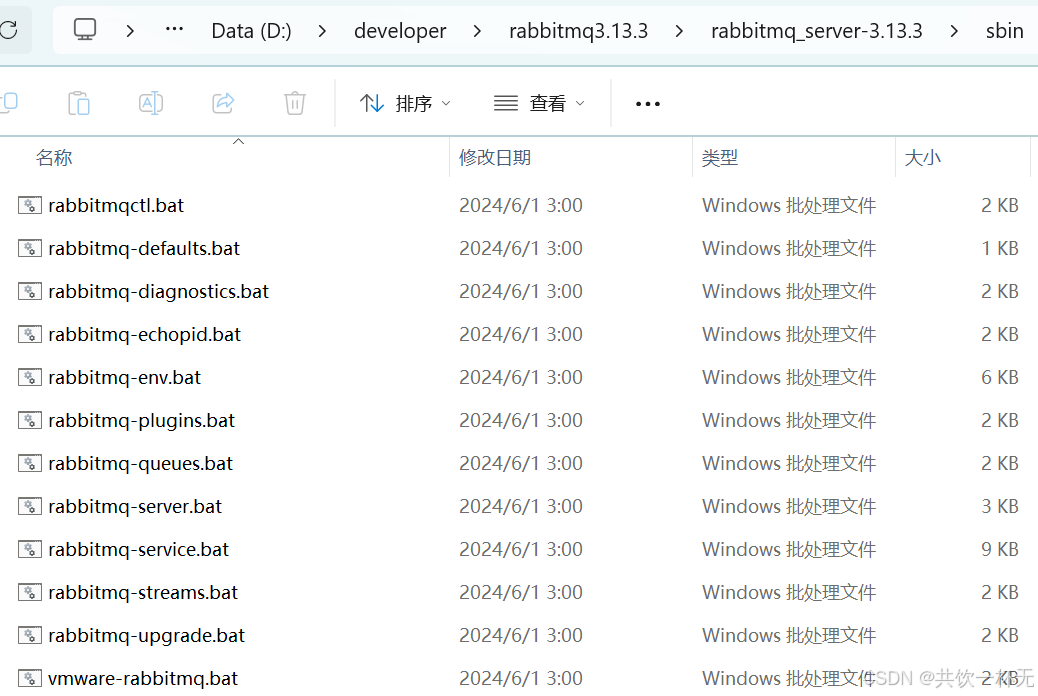This screenshot has height=696, width=1038.
Task: Click the 6 KB size of rabbitmq-env.bat
Action: tap(1000, 377)
